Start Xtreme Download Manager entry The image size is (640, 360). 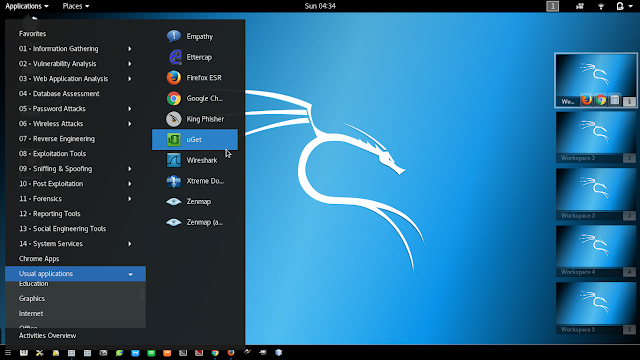tap(195, 181)
